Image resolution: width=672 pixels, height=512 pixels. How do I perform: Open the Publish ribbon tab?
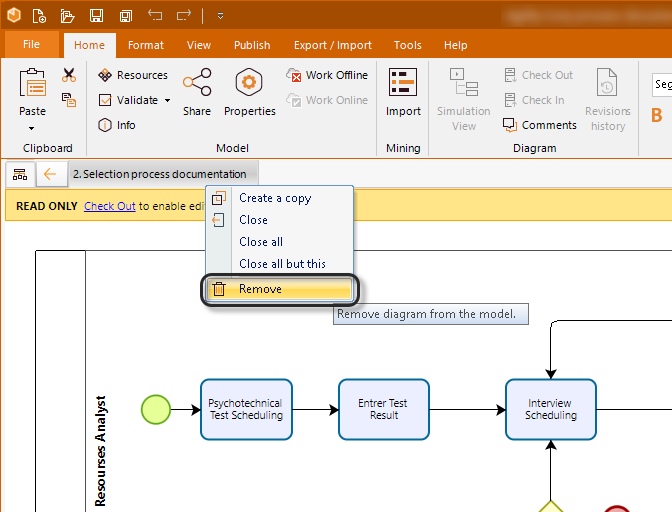(x=252, y=45)
